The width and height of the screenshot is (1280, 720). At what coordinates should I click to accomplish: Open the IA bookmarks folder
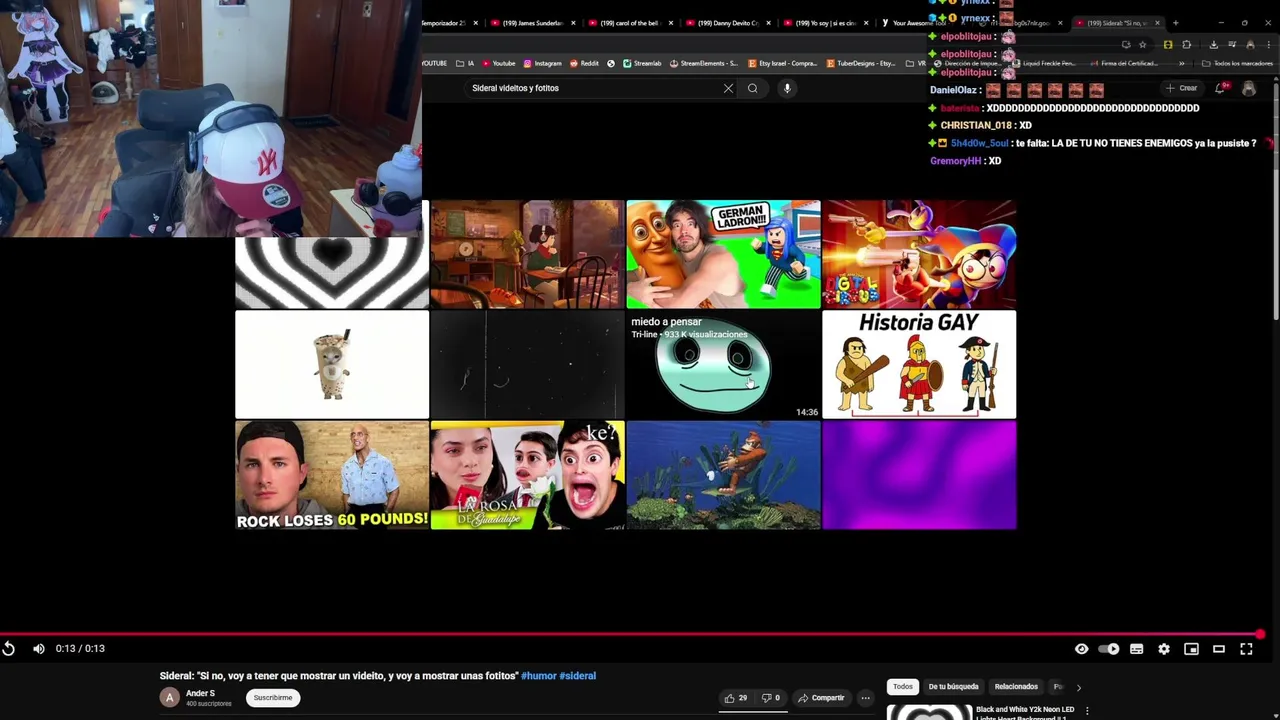coord(464,64)
